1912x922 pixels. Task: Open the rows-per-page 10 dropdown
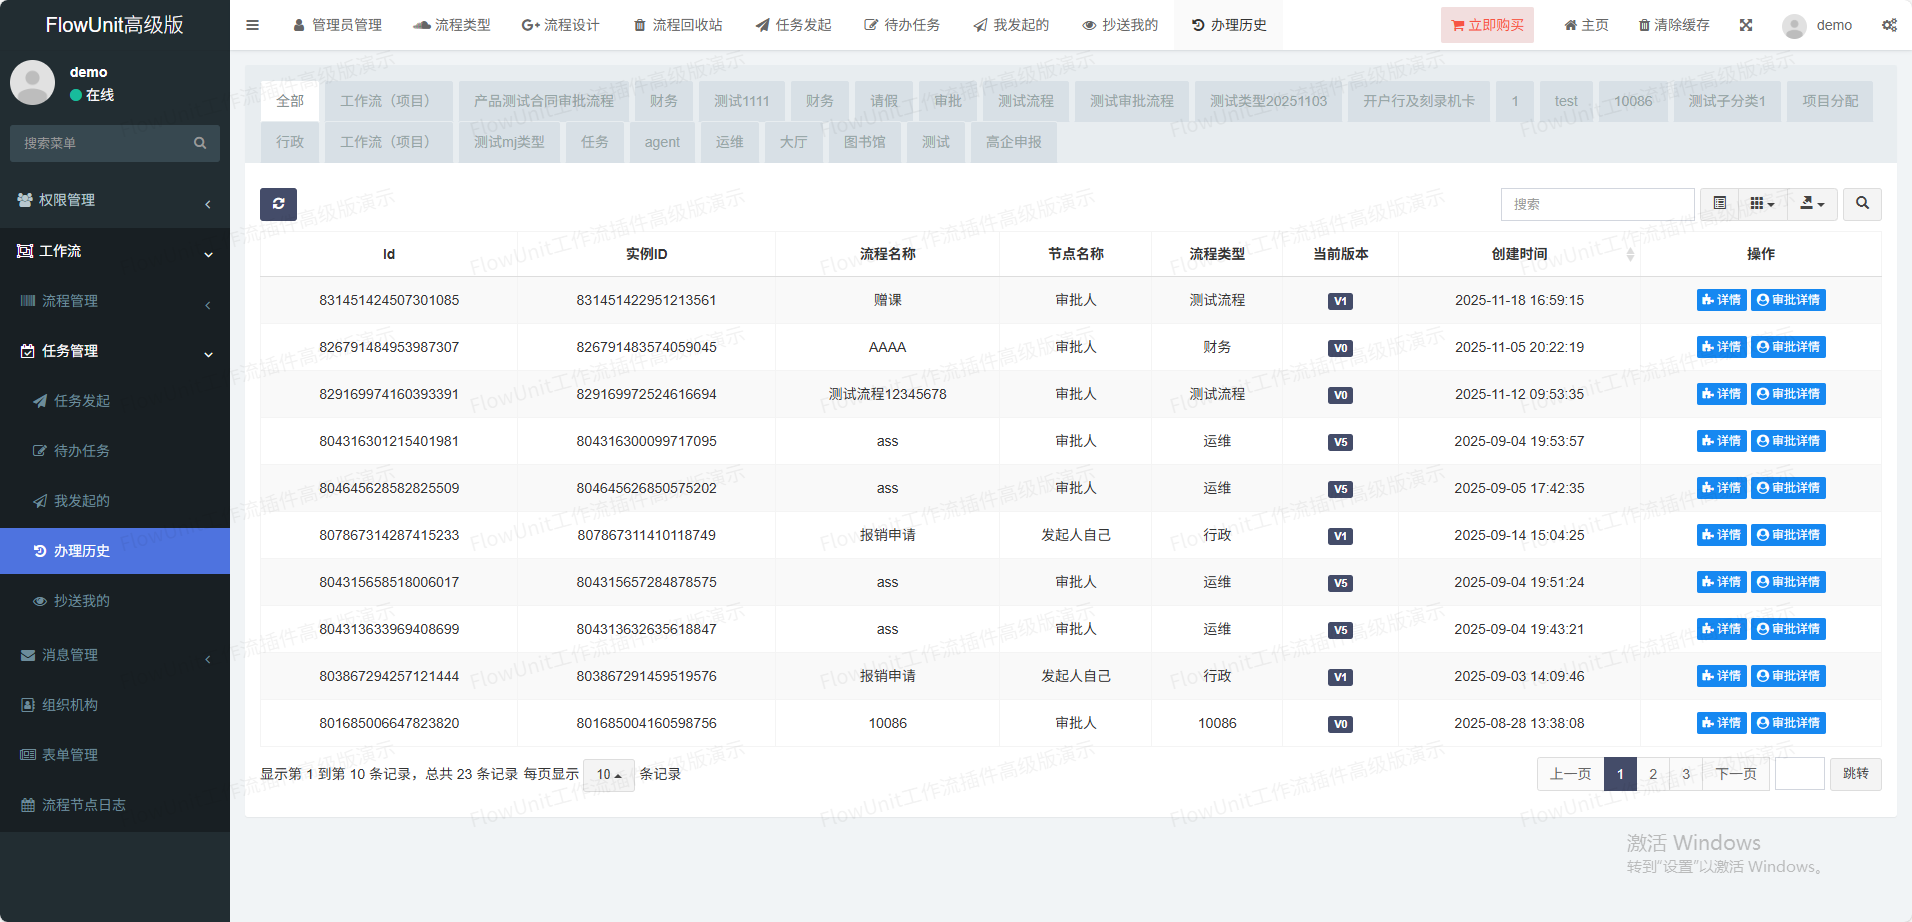coord(608,775)
